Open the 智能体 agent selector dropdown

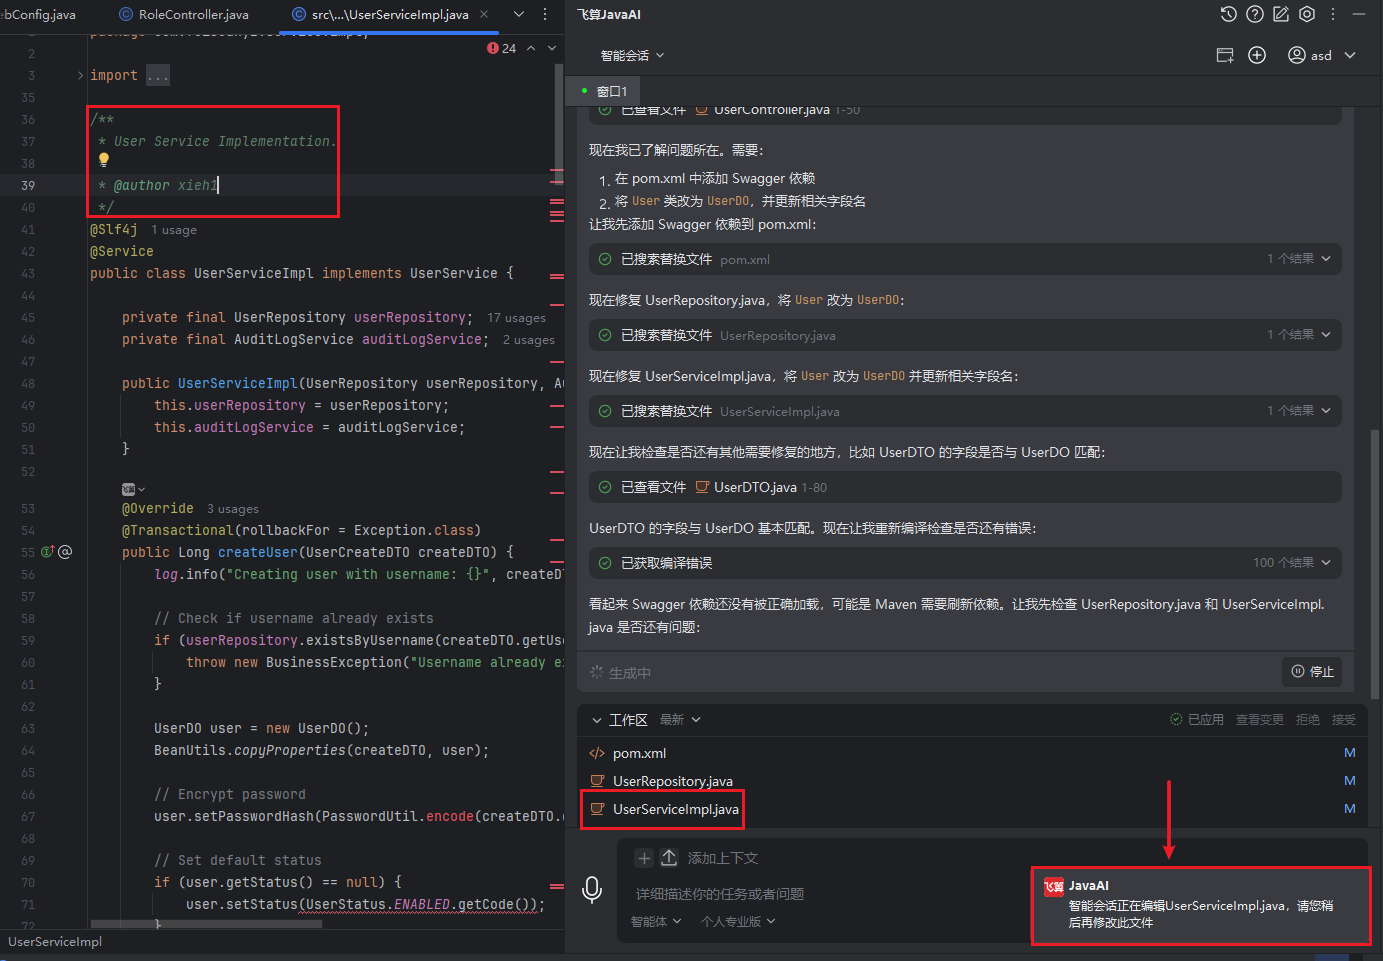click(656, 922)
